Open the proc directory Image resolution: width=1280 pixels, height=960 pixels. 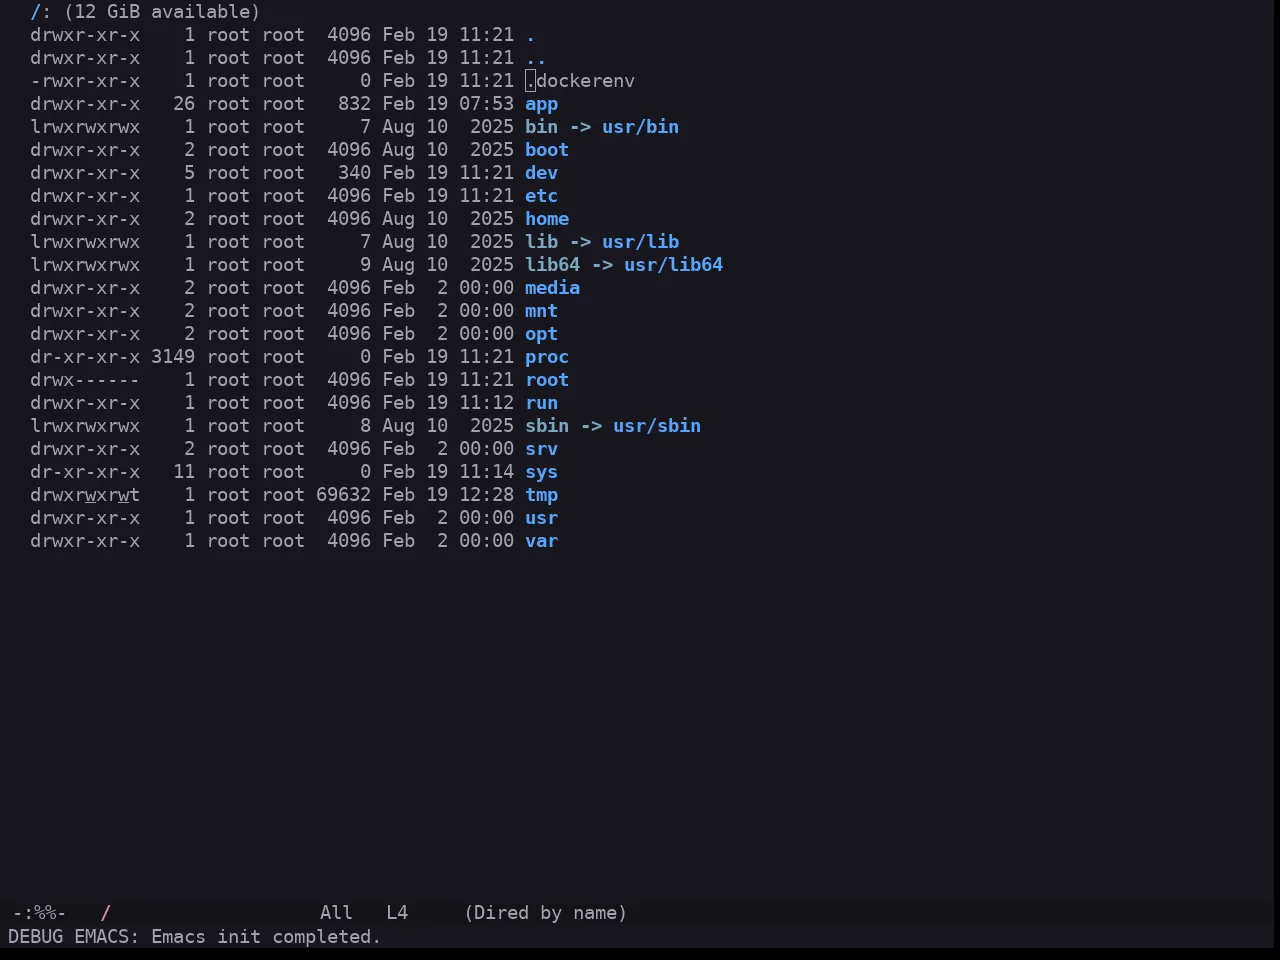547,357
